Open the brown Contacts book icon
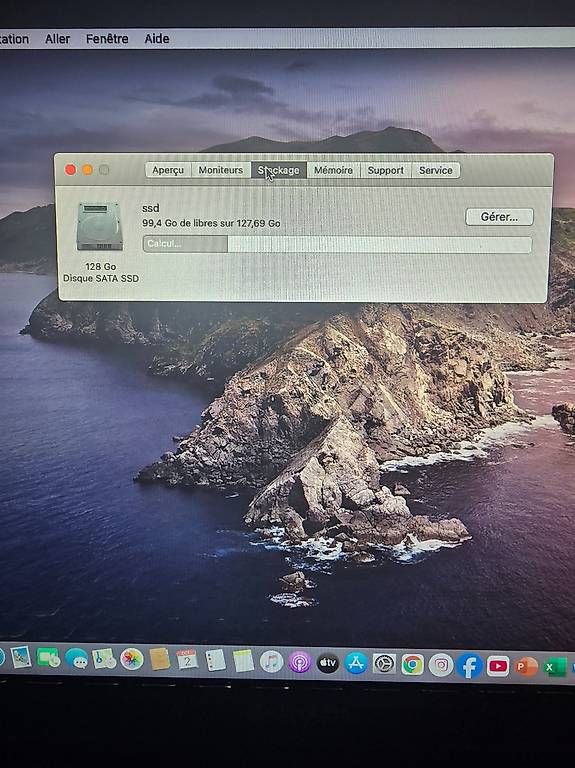This screenshot has height=768, width=575. point(160,660)
